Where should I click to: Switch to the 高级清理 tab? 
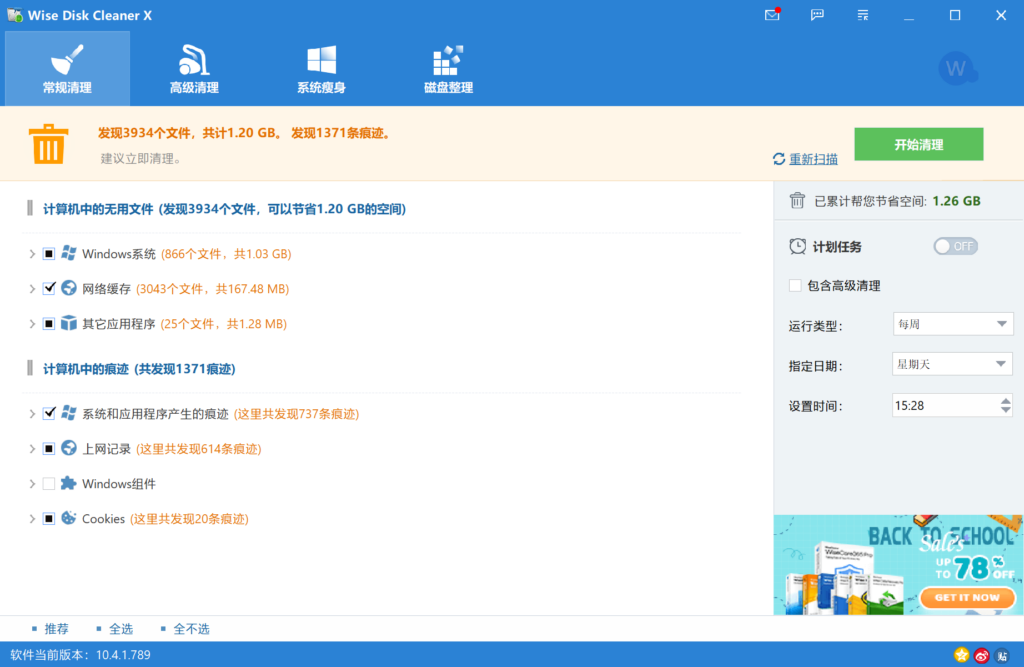coord(194,69)
